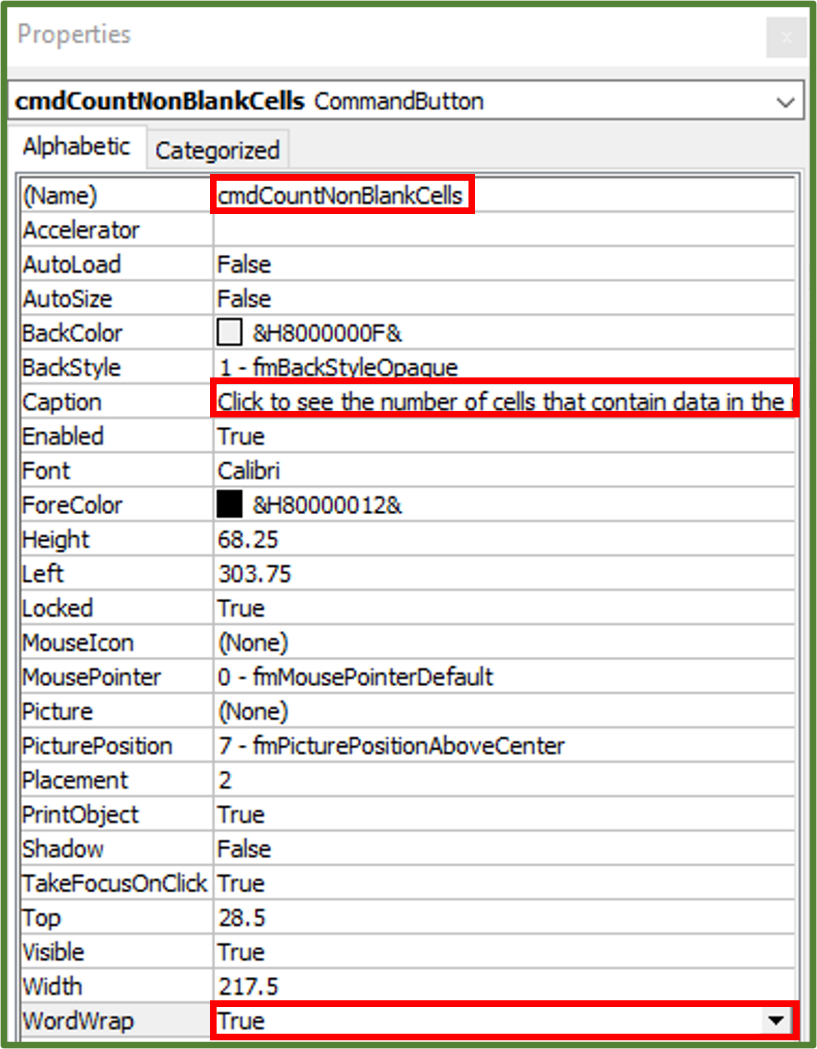Viewport: 817px width, 1049px height.
Task: Select the Alphabetic tab
Action: pyautogui.click(x=77, y=146)
